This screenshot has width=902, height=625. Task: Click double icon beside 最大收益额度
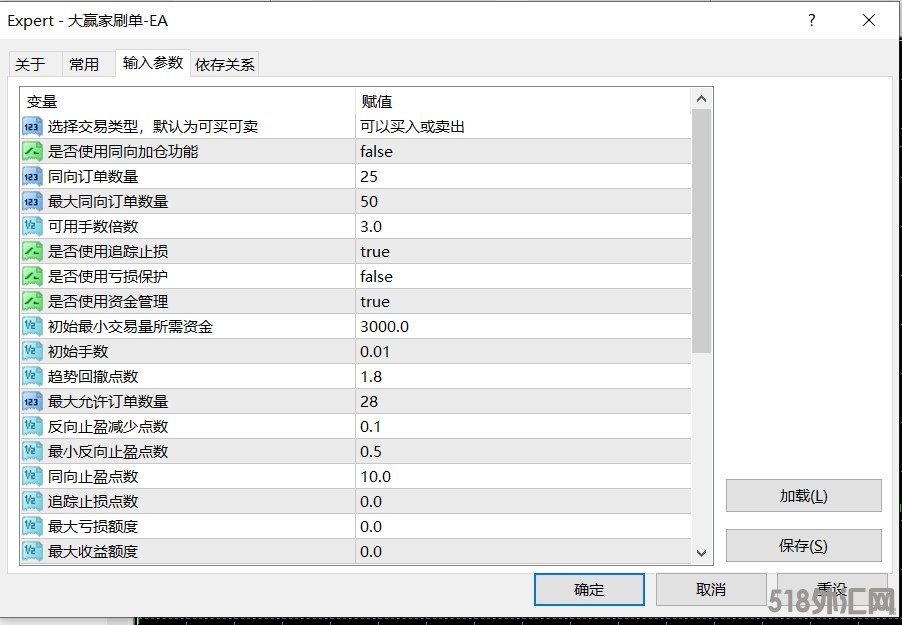click(x=32, y=551)
